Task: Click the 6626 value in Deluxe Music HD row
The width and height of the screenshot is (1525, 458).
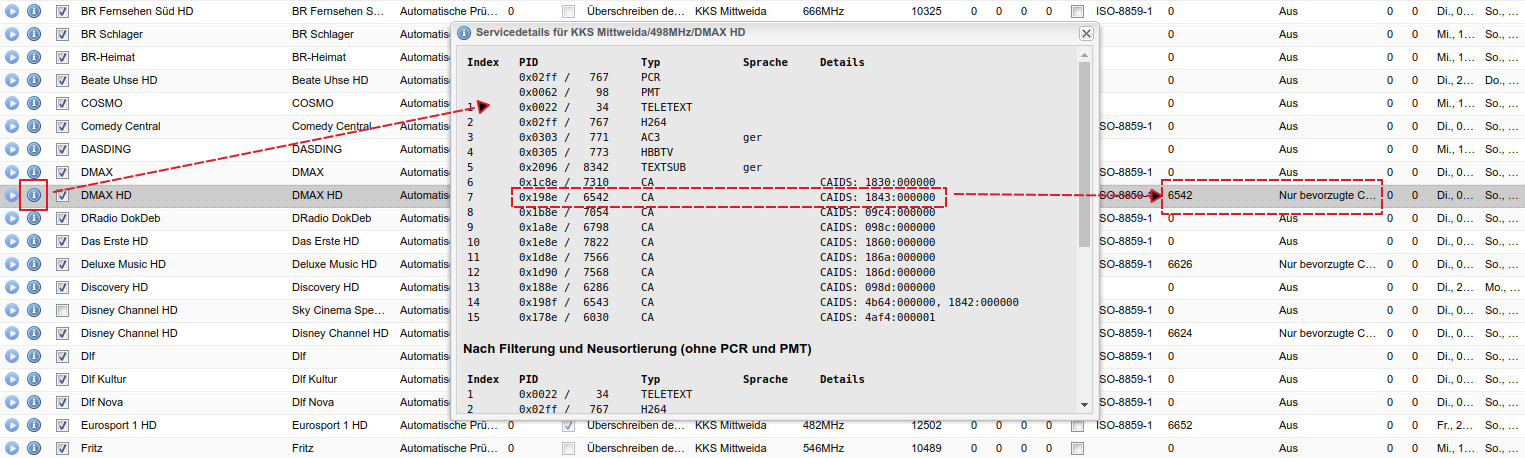Action: click(x=1180, y=264)
